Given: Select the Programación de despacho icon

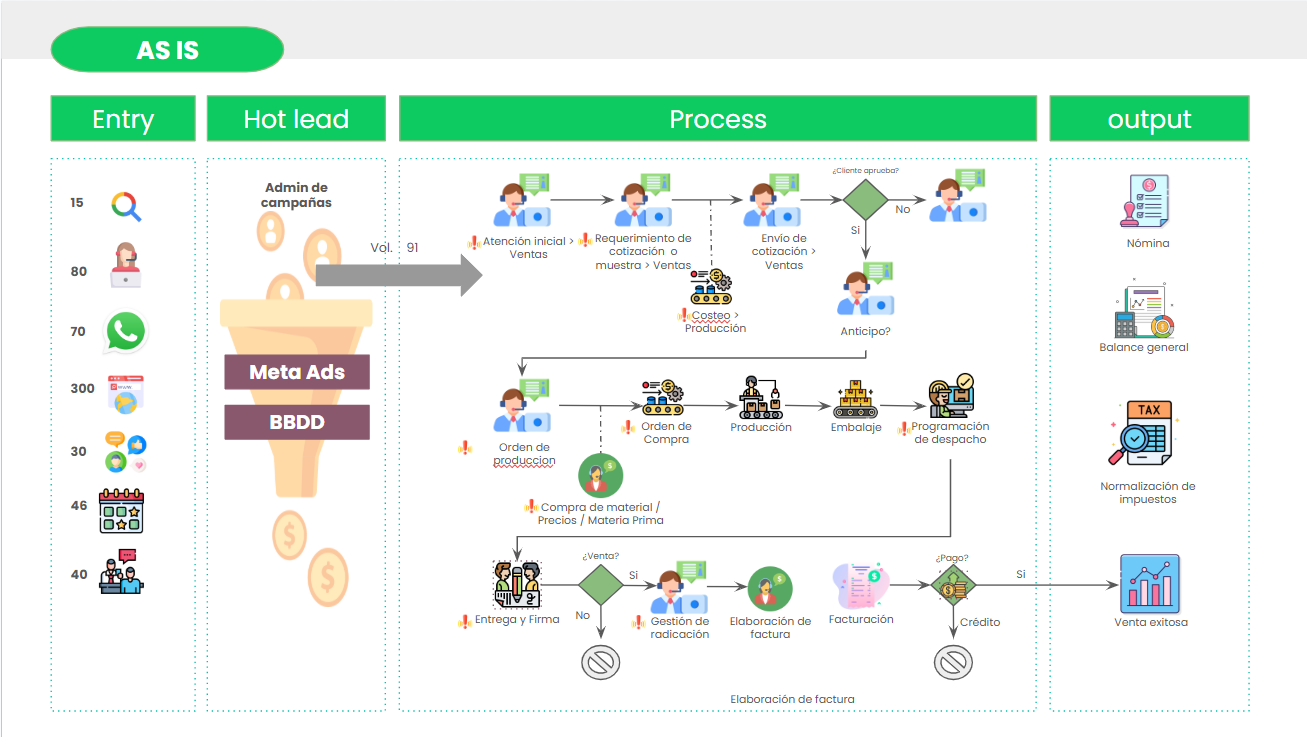Looking at the screenshot, I should tap(950, 396).
